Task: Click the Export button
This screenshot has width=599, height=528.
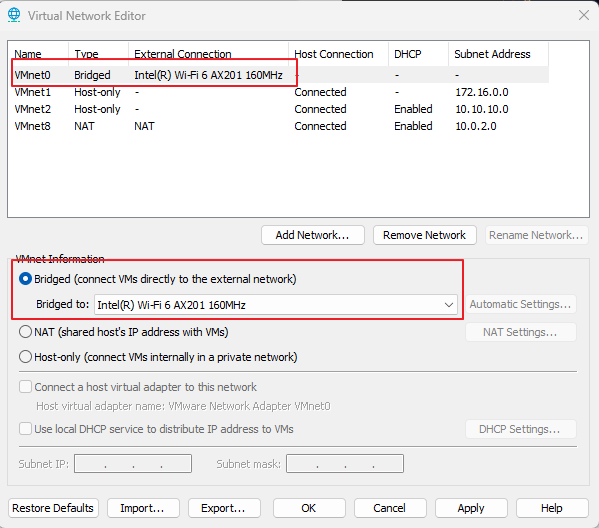Action: [x=224, y=508]
